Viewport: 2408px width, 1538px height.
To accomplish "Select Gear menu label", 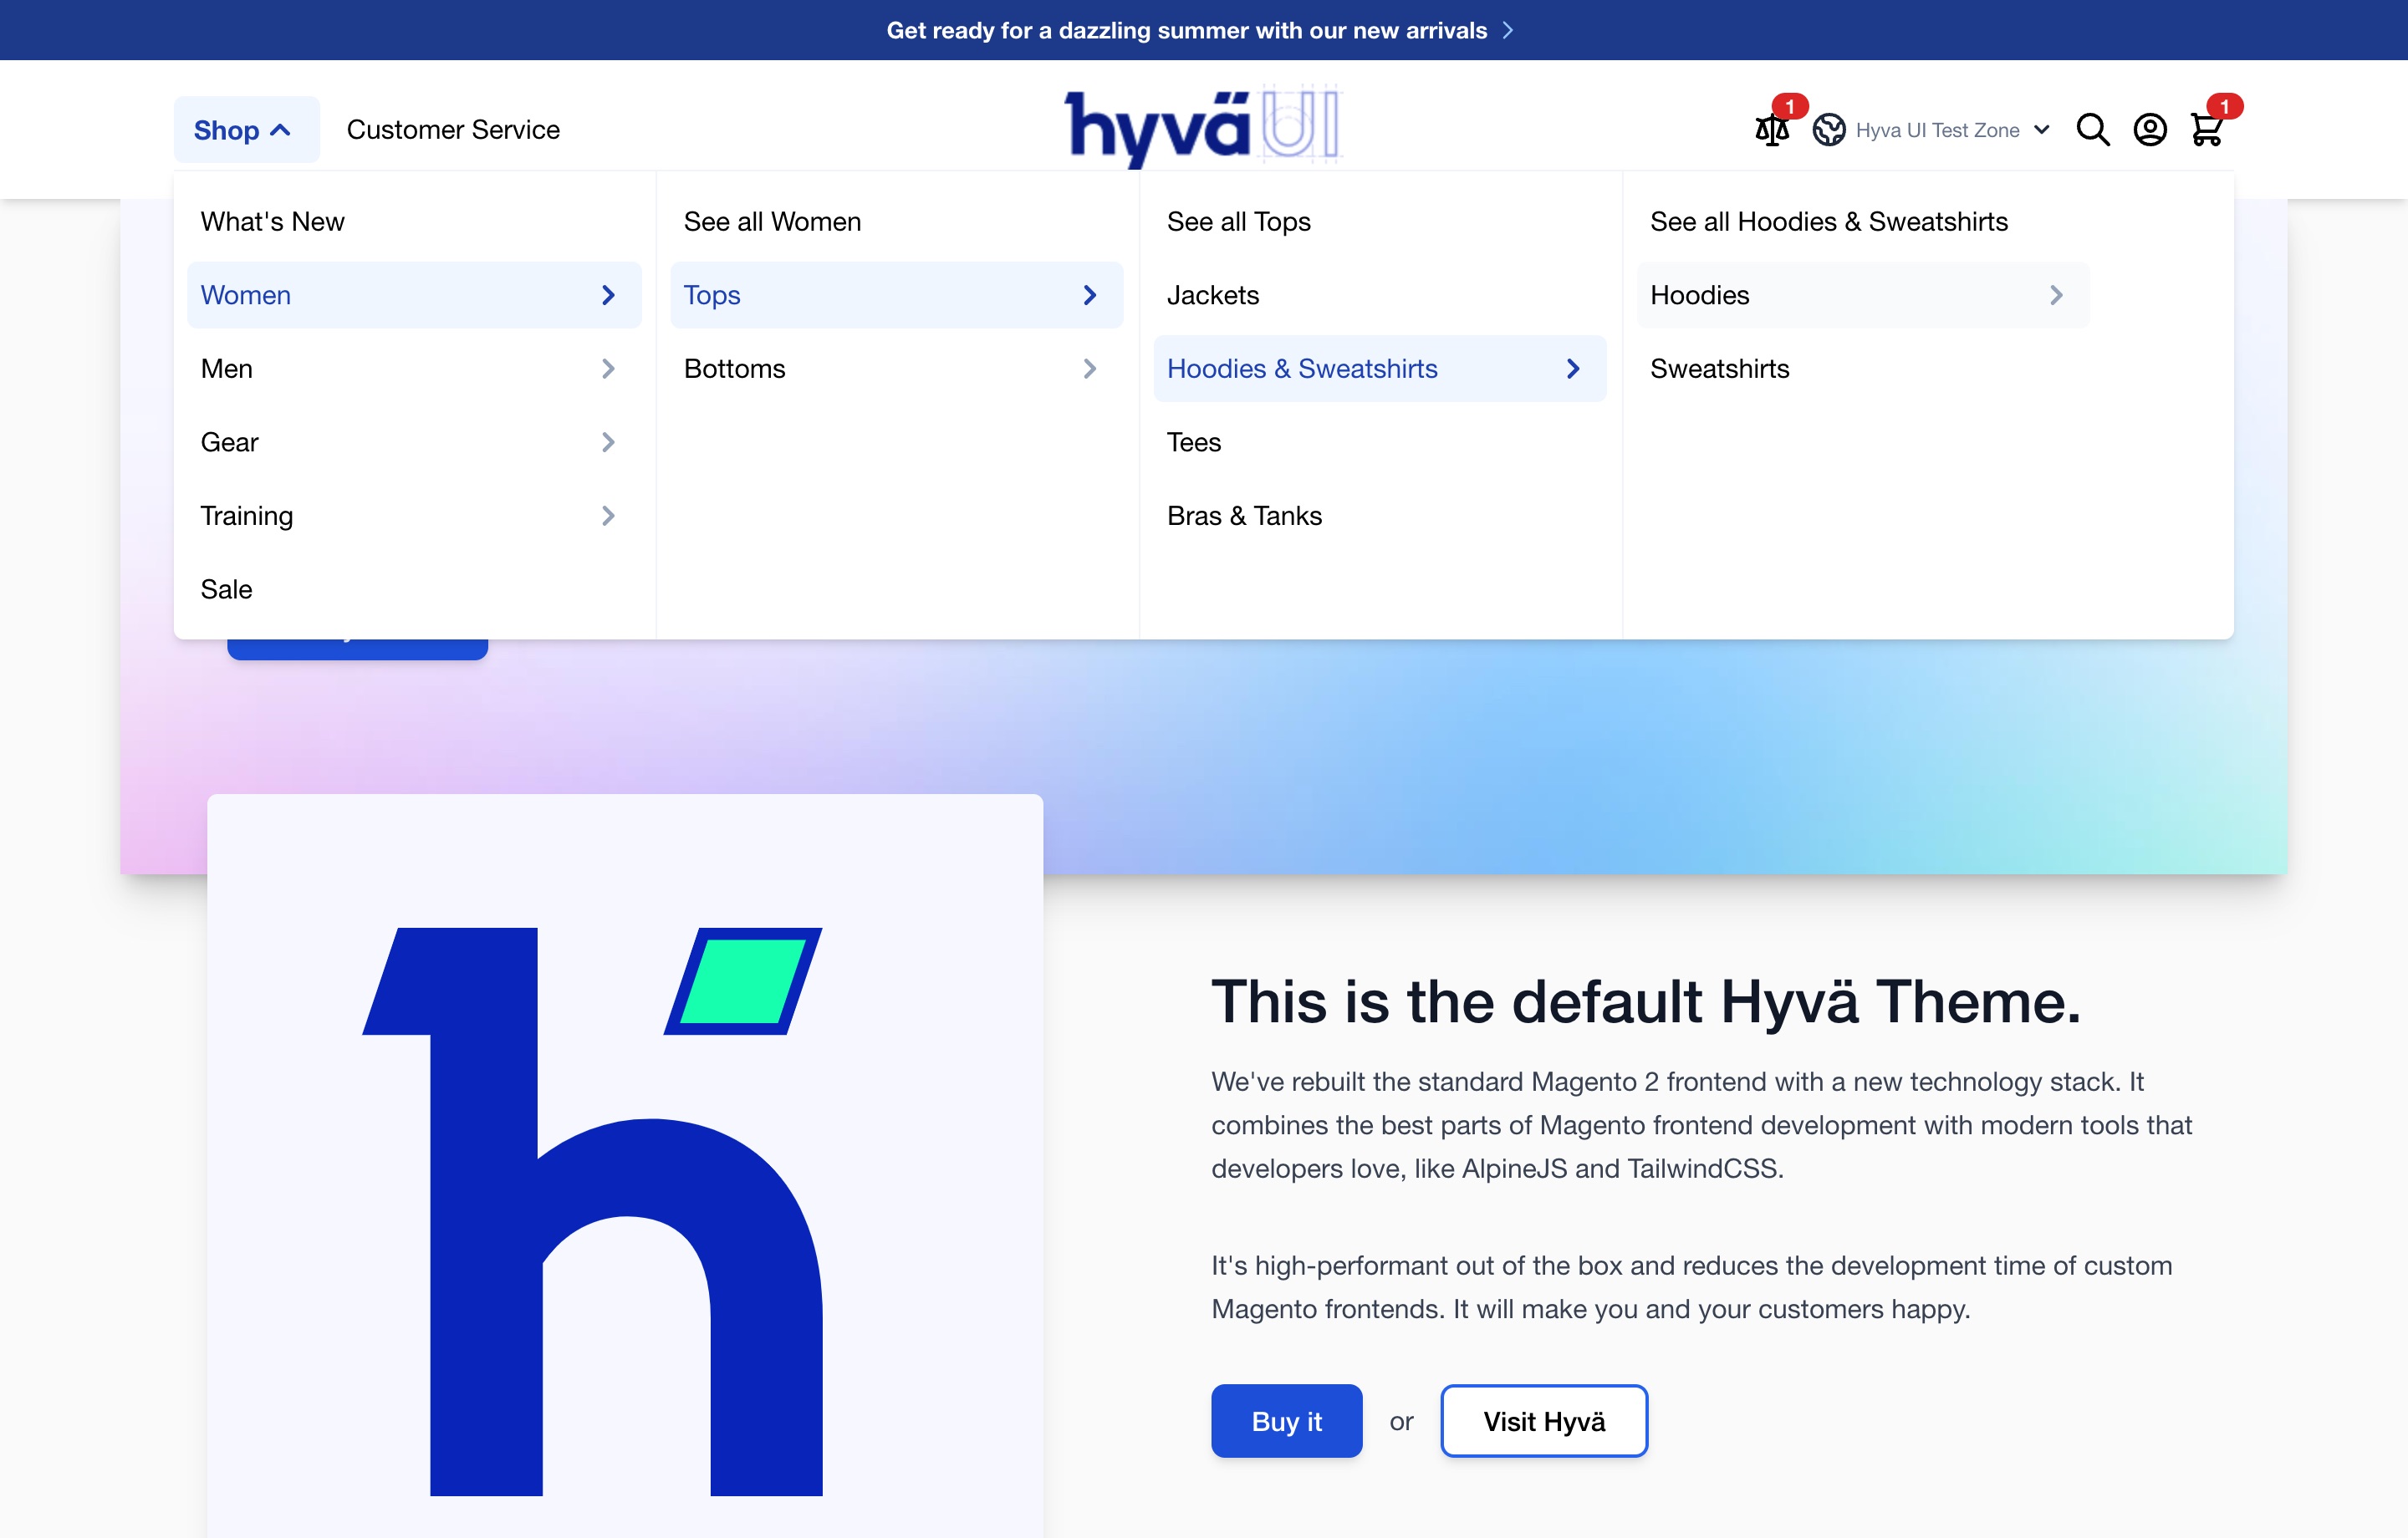I will coord(229,442).
